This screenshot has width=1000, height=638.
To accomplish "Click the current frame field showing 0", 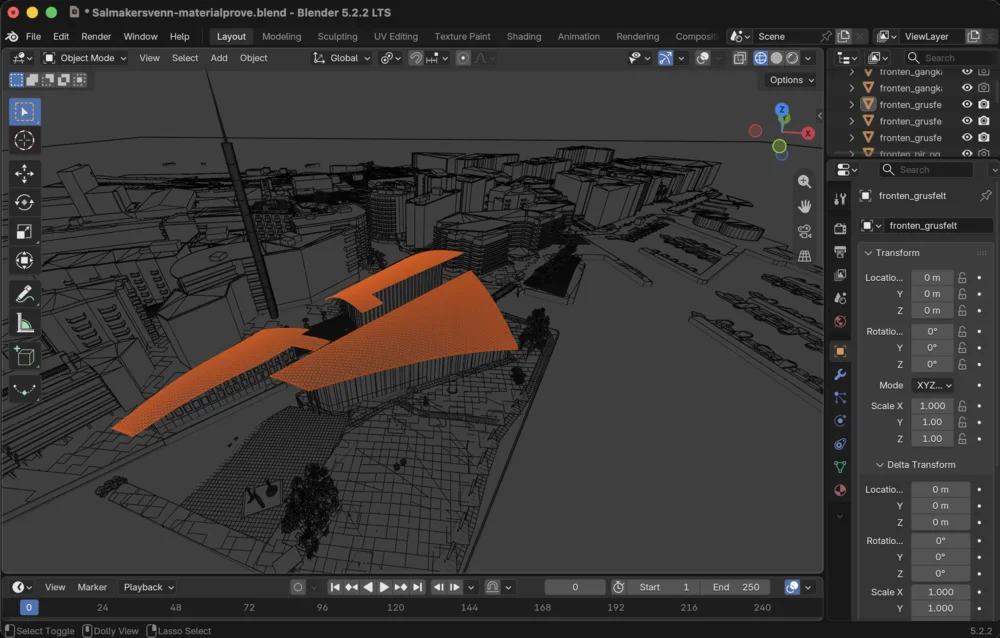I will 575,587.
